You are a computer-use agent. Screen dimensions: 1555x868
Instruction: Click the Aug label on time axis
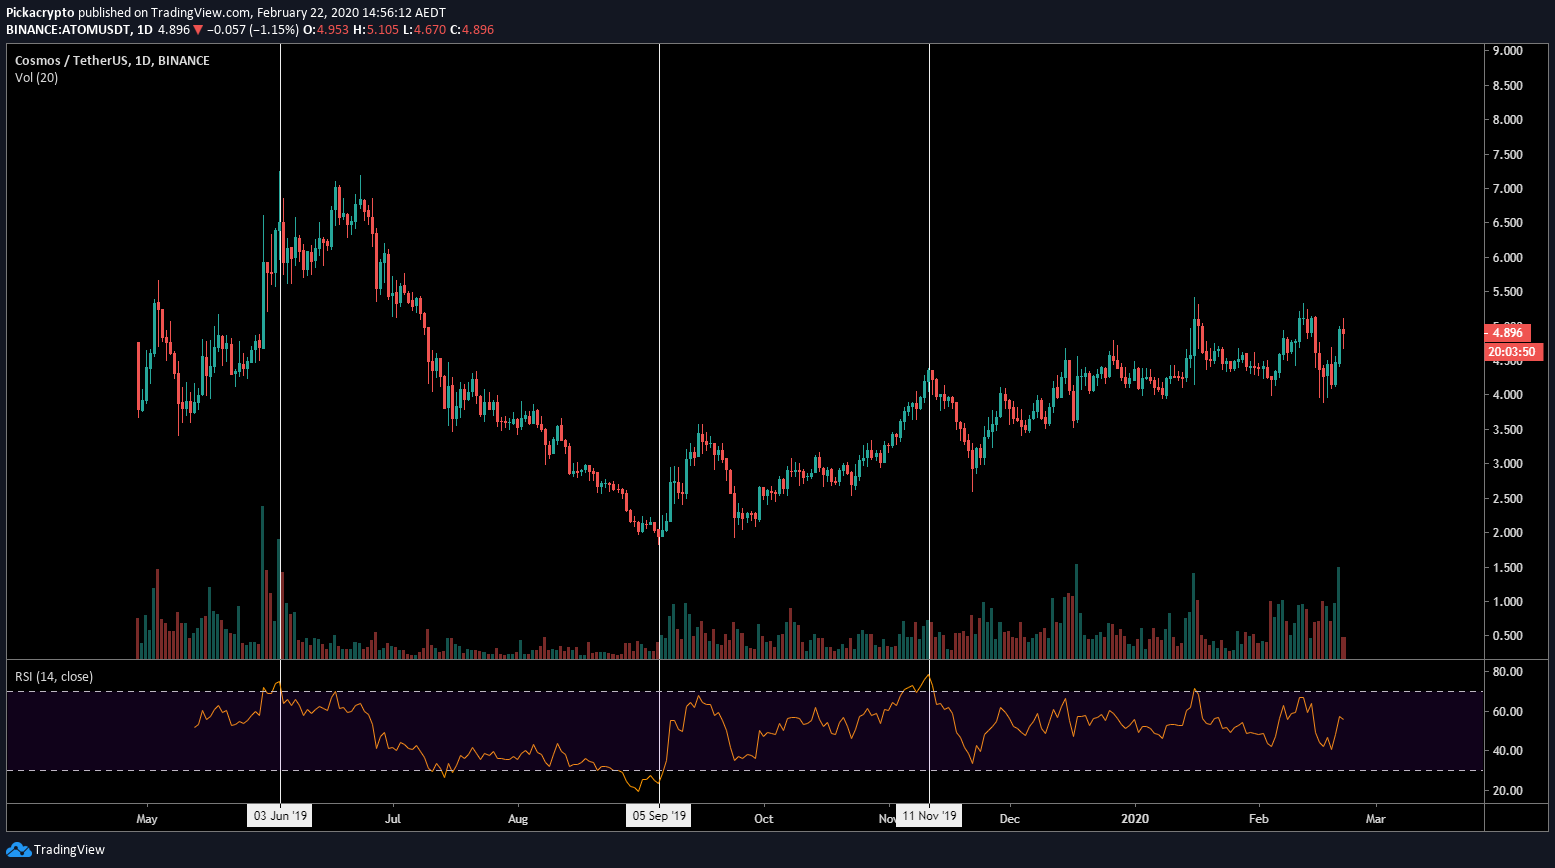(x=518, y=819)
